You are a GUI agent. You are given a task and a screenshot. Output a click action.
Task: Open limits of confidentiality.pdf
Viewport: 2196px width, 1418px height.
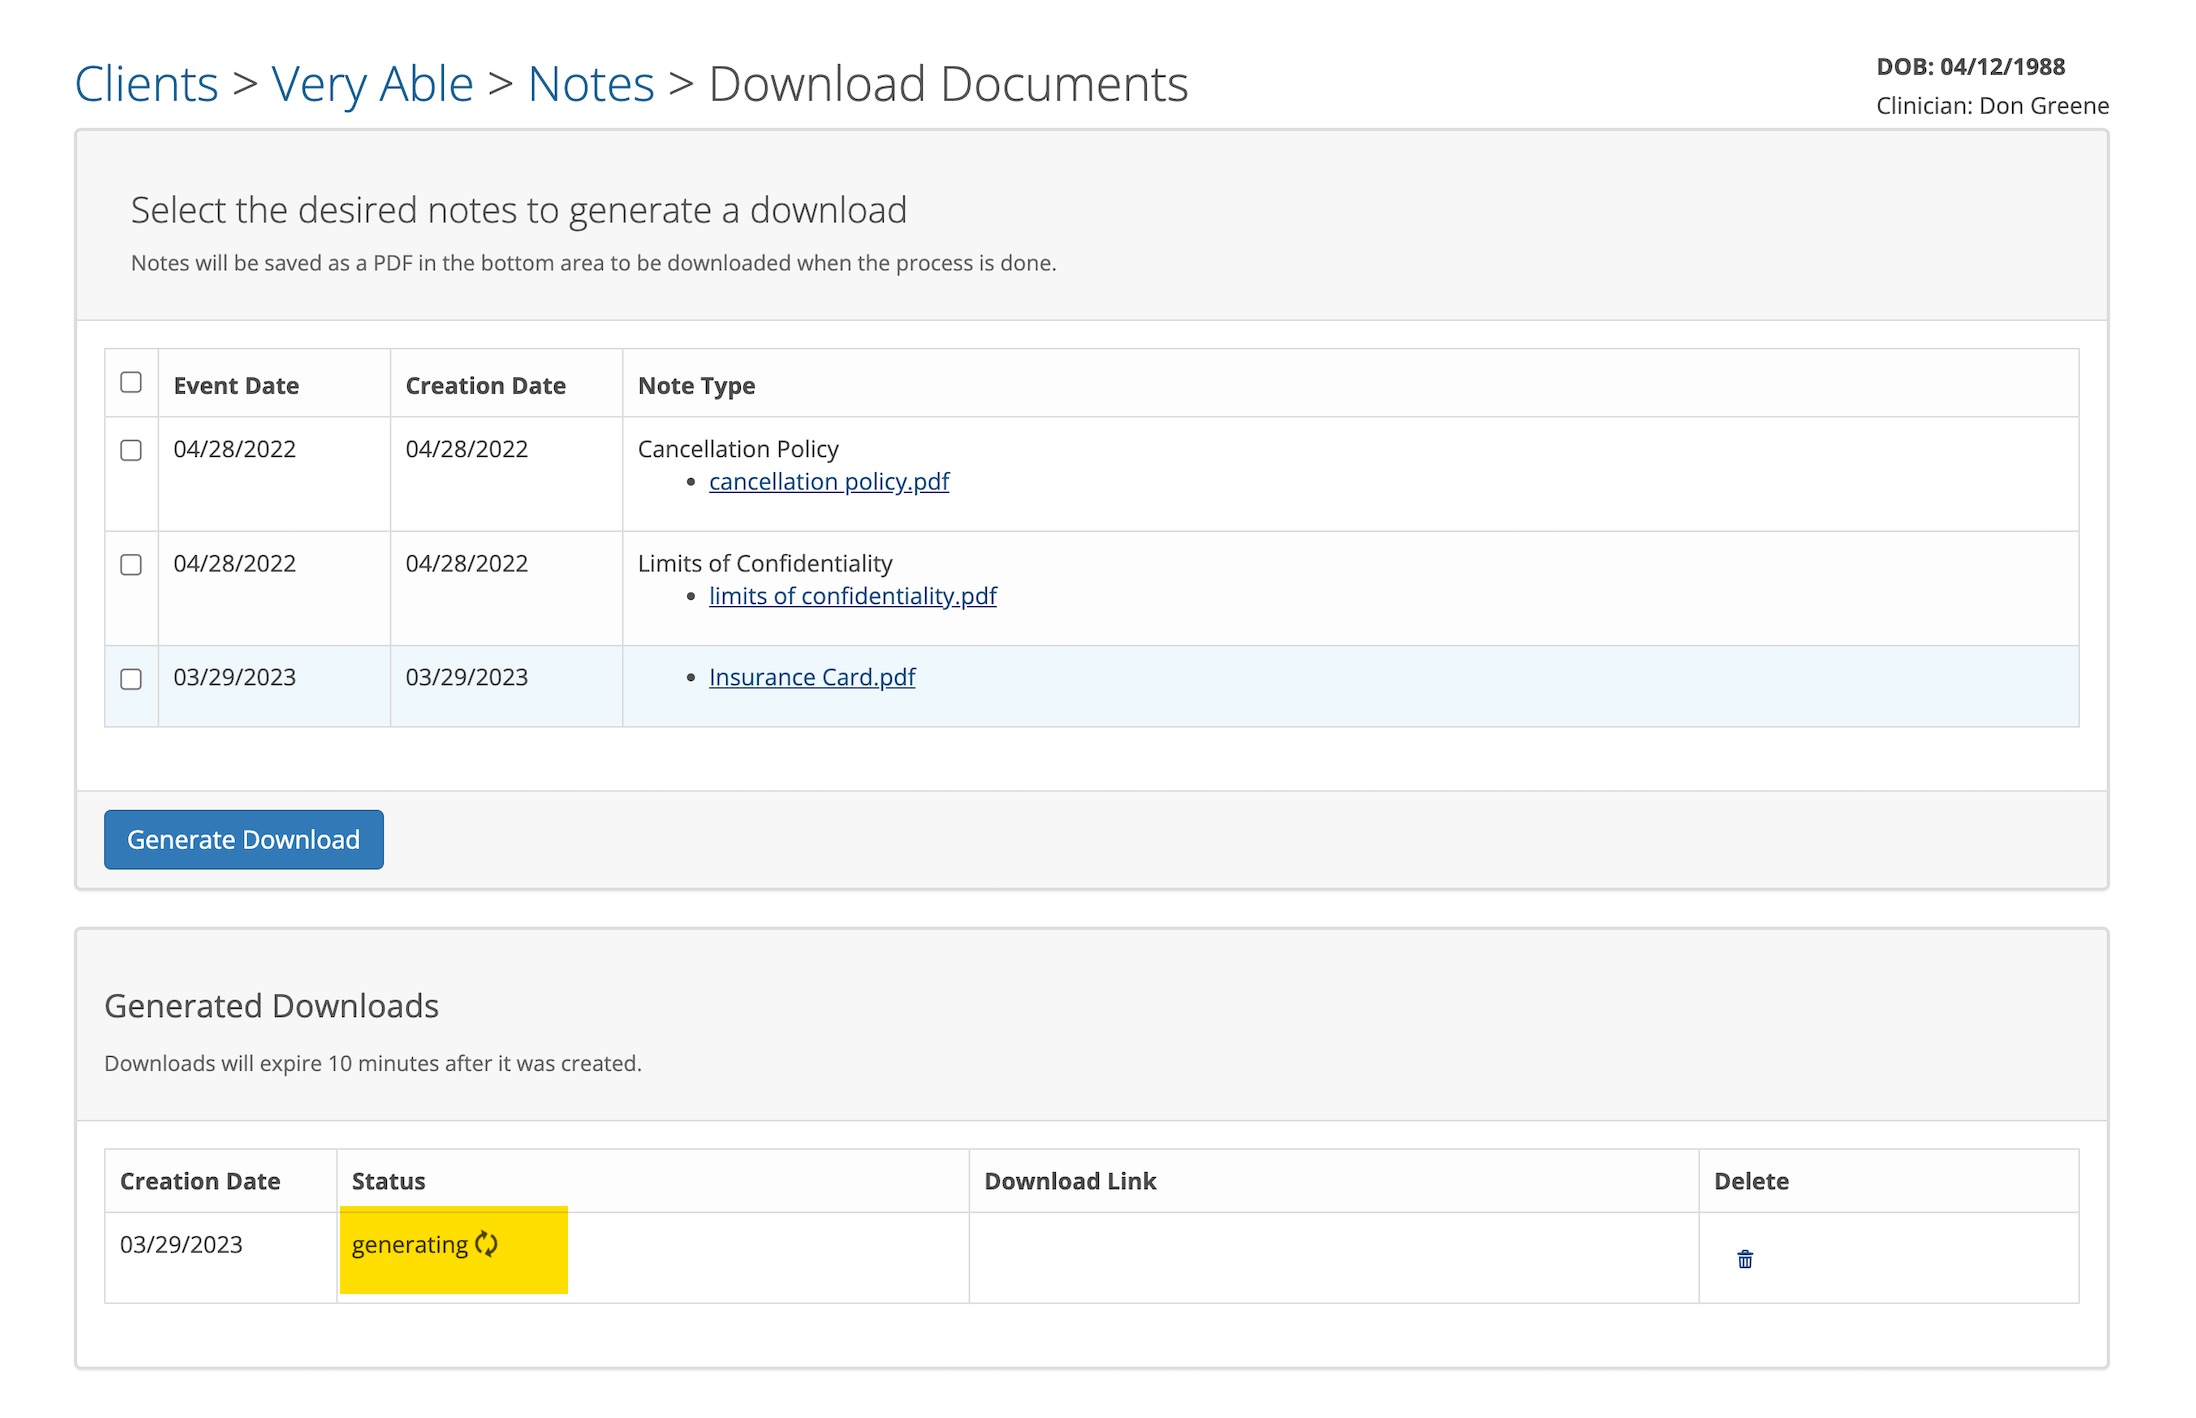click(x=851, y=596)
